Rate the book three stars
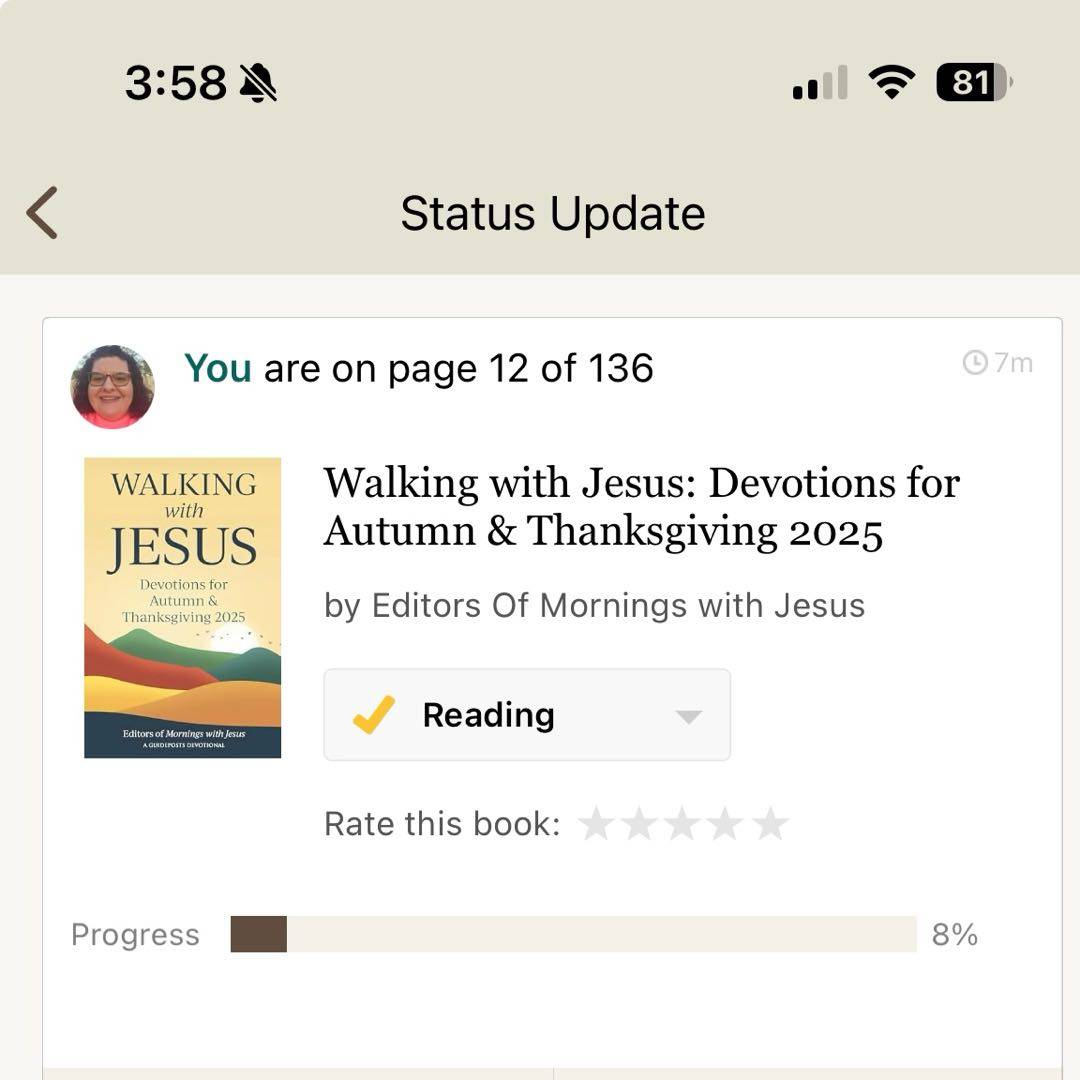The image size is (1080, 1080). (x=683, y=824)
